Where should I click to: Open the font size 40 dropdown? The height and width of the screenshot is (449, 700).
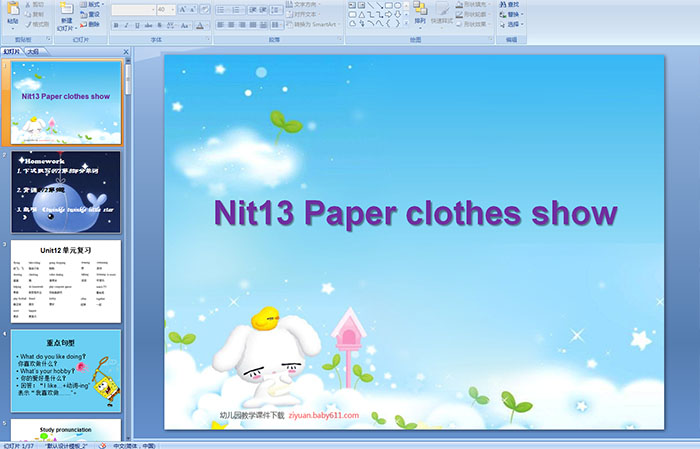click(166, 9)
